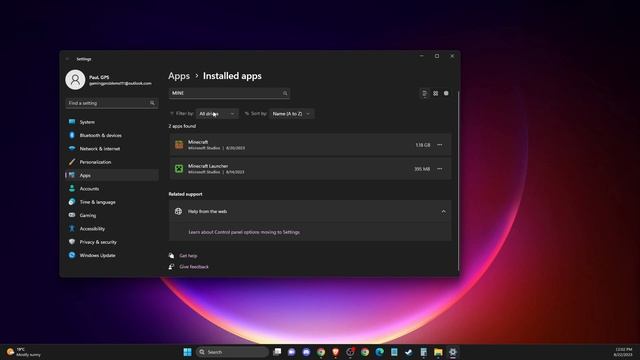Viewport: 640px width, 360px height.
Task: Open Accessibility settings
Action: (111, 229)
